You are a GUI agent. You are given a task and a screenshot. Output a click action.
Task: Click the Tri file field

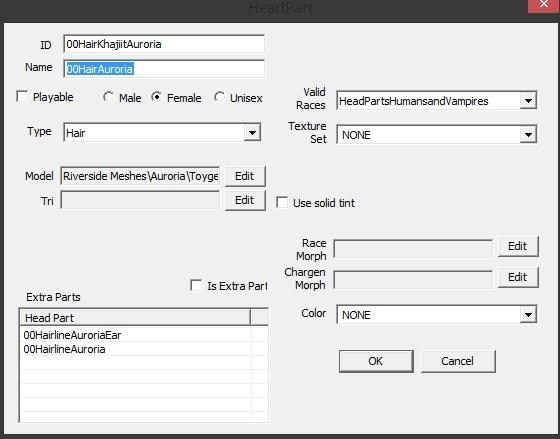140,200
